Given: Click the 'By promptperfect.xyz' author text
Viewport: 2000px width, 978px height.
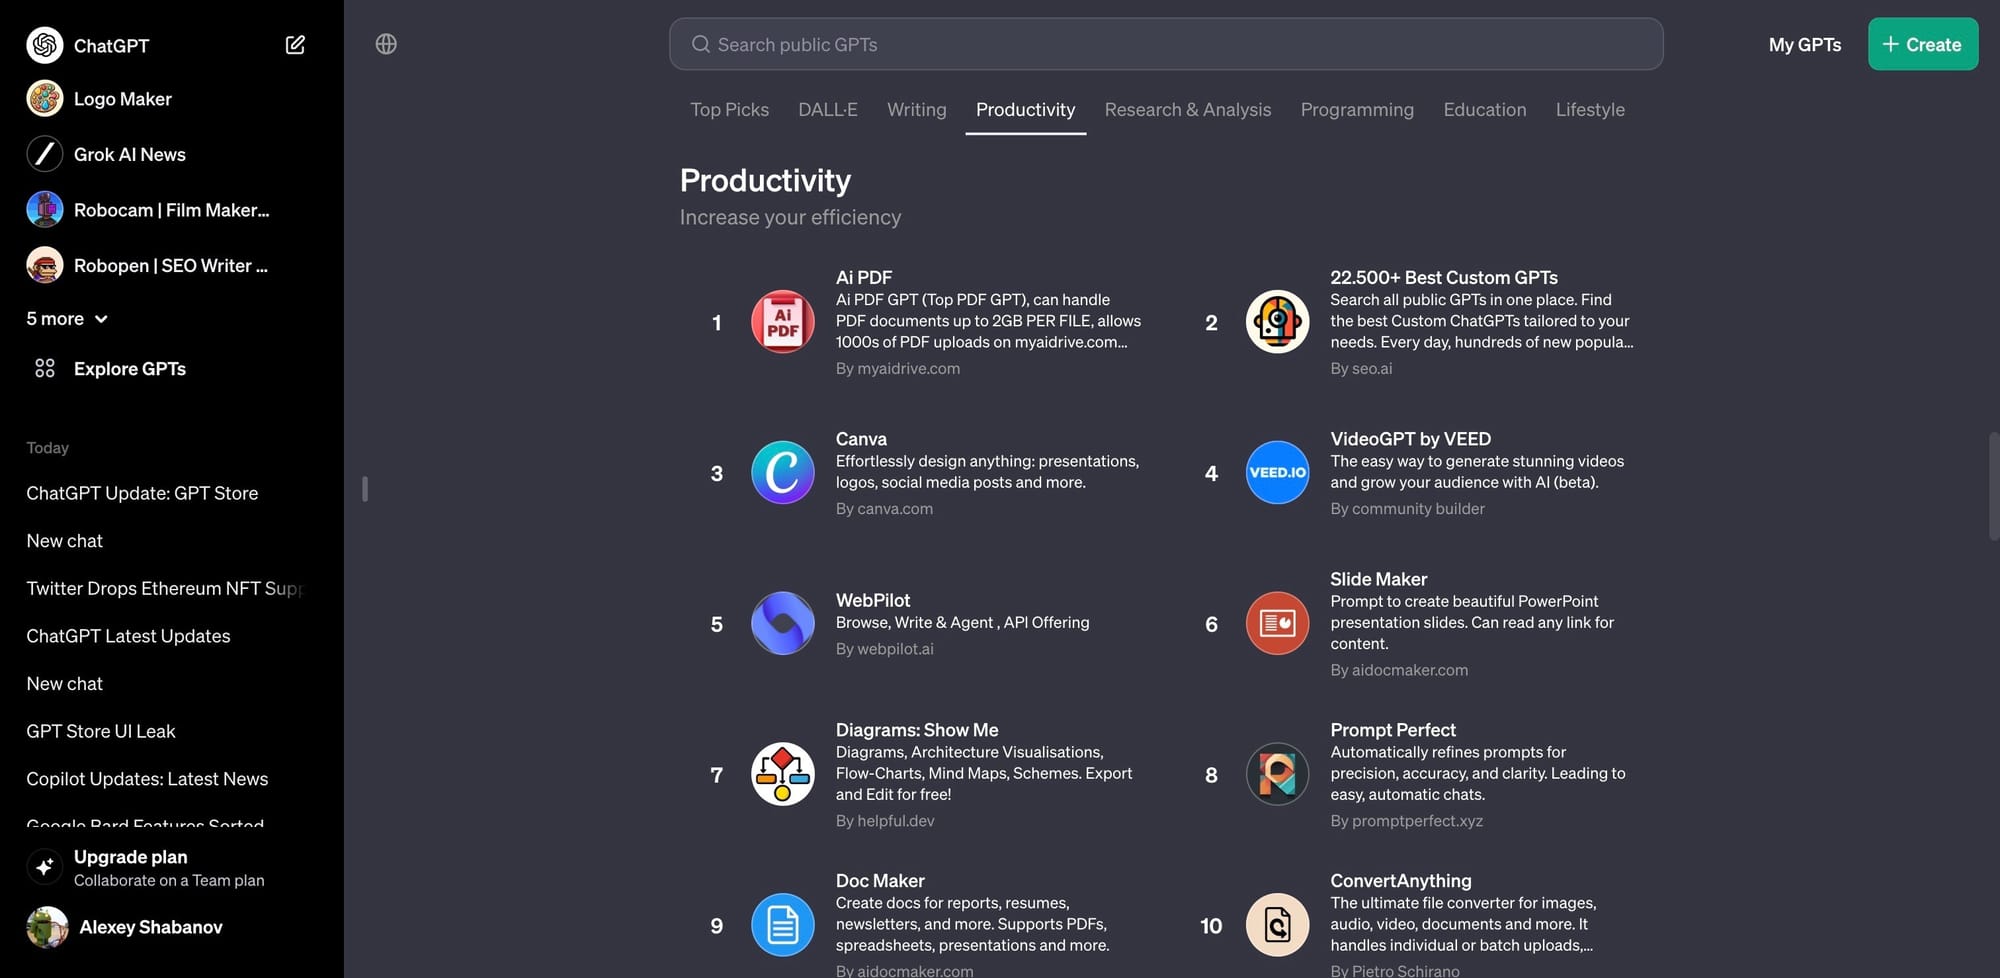Looking at the screenshot, I should (x=1406, y=820).
